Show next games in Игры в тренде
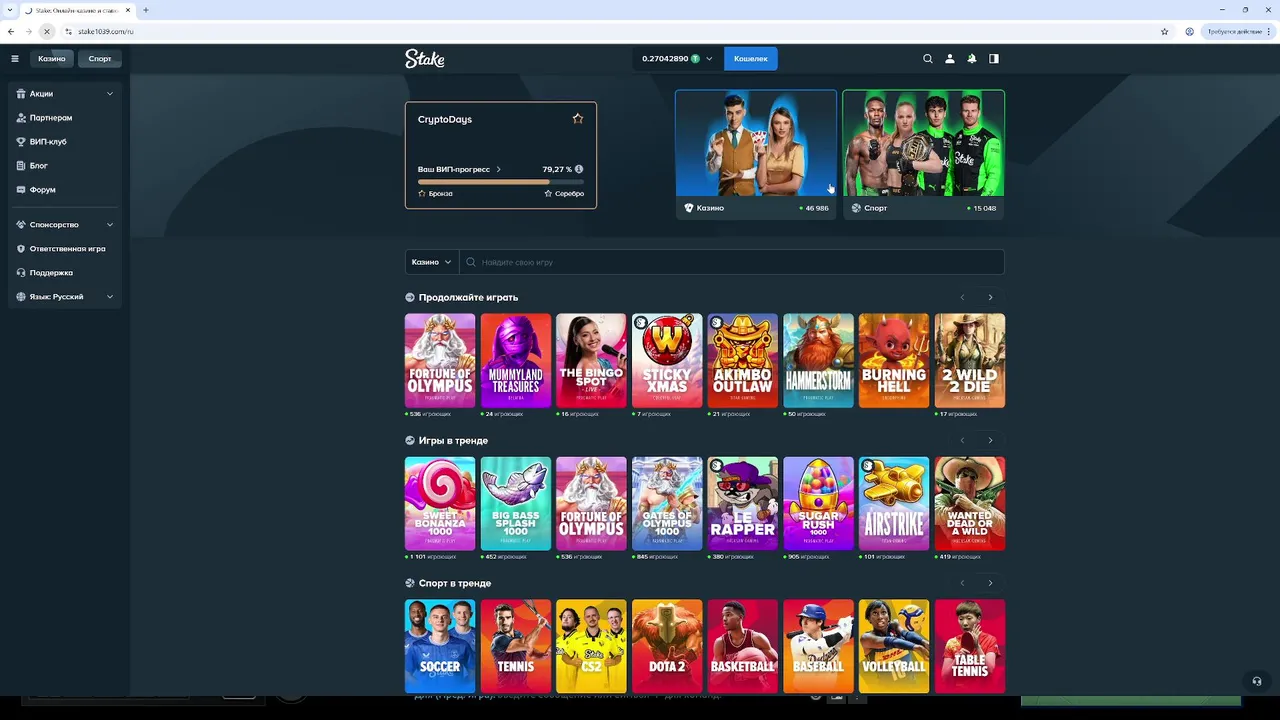 [x=991, y=440]
